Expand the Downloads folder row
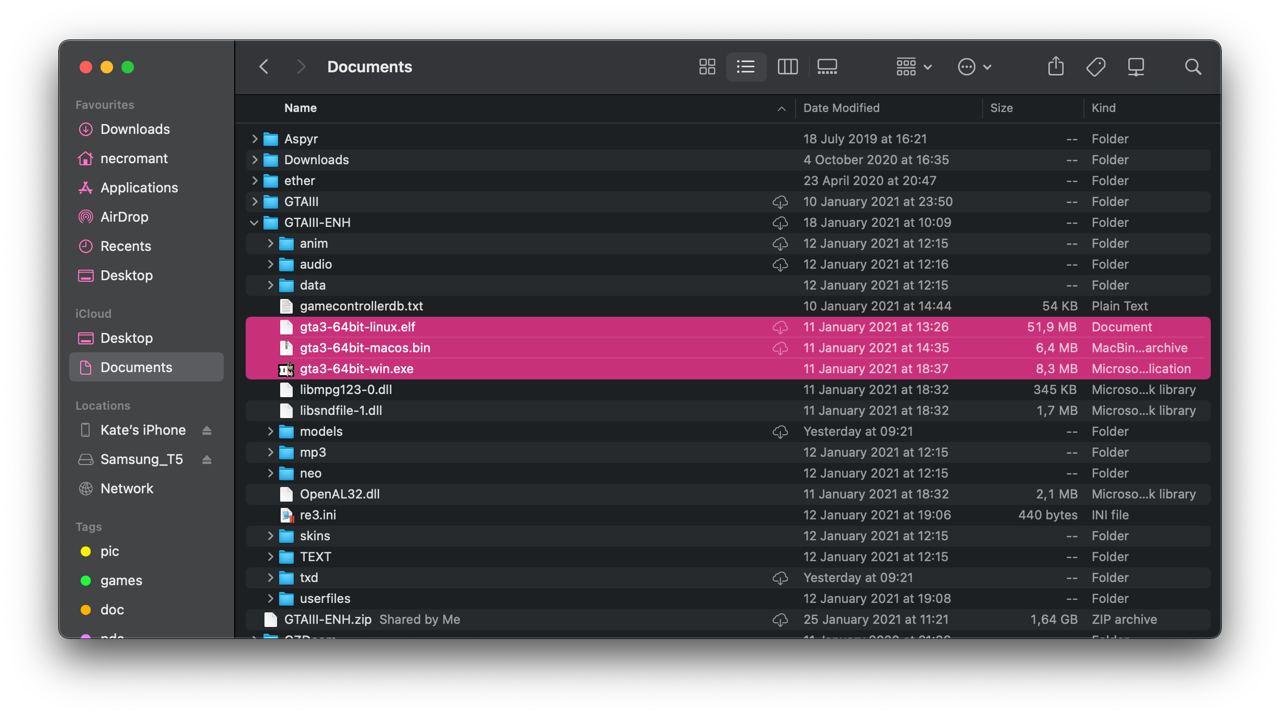The image size is (1280, 716). click(254, 160)
